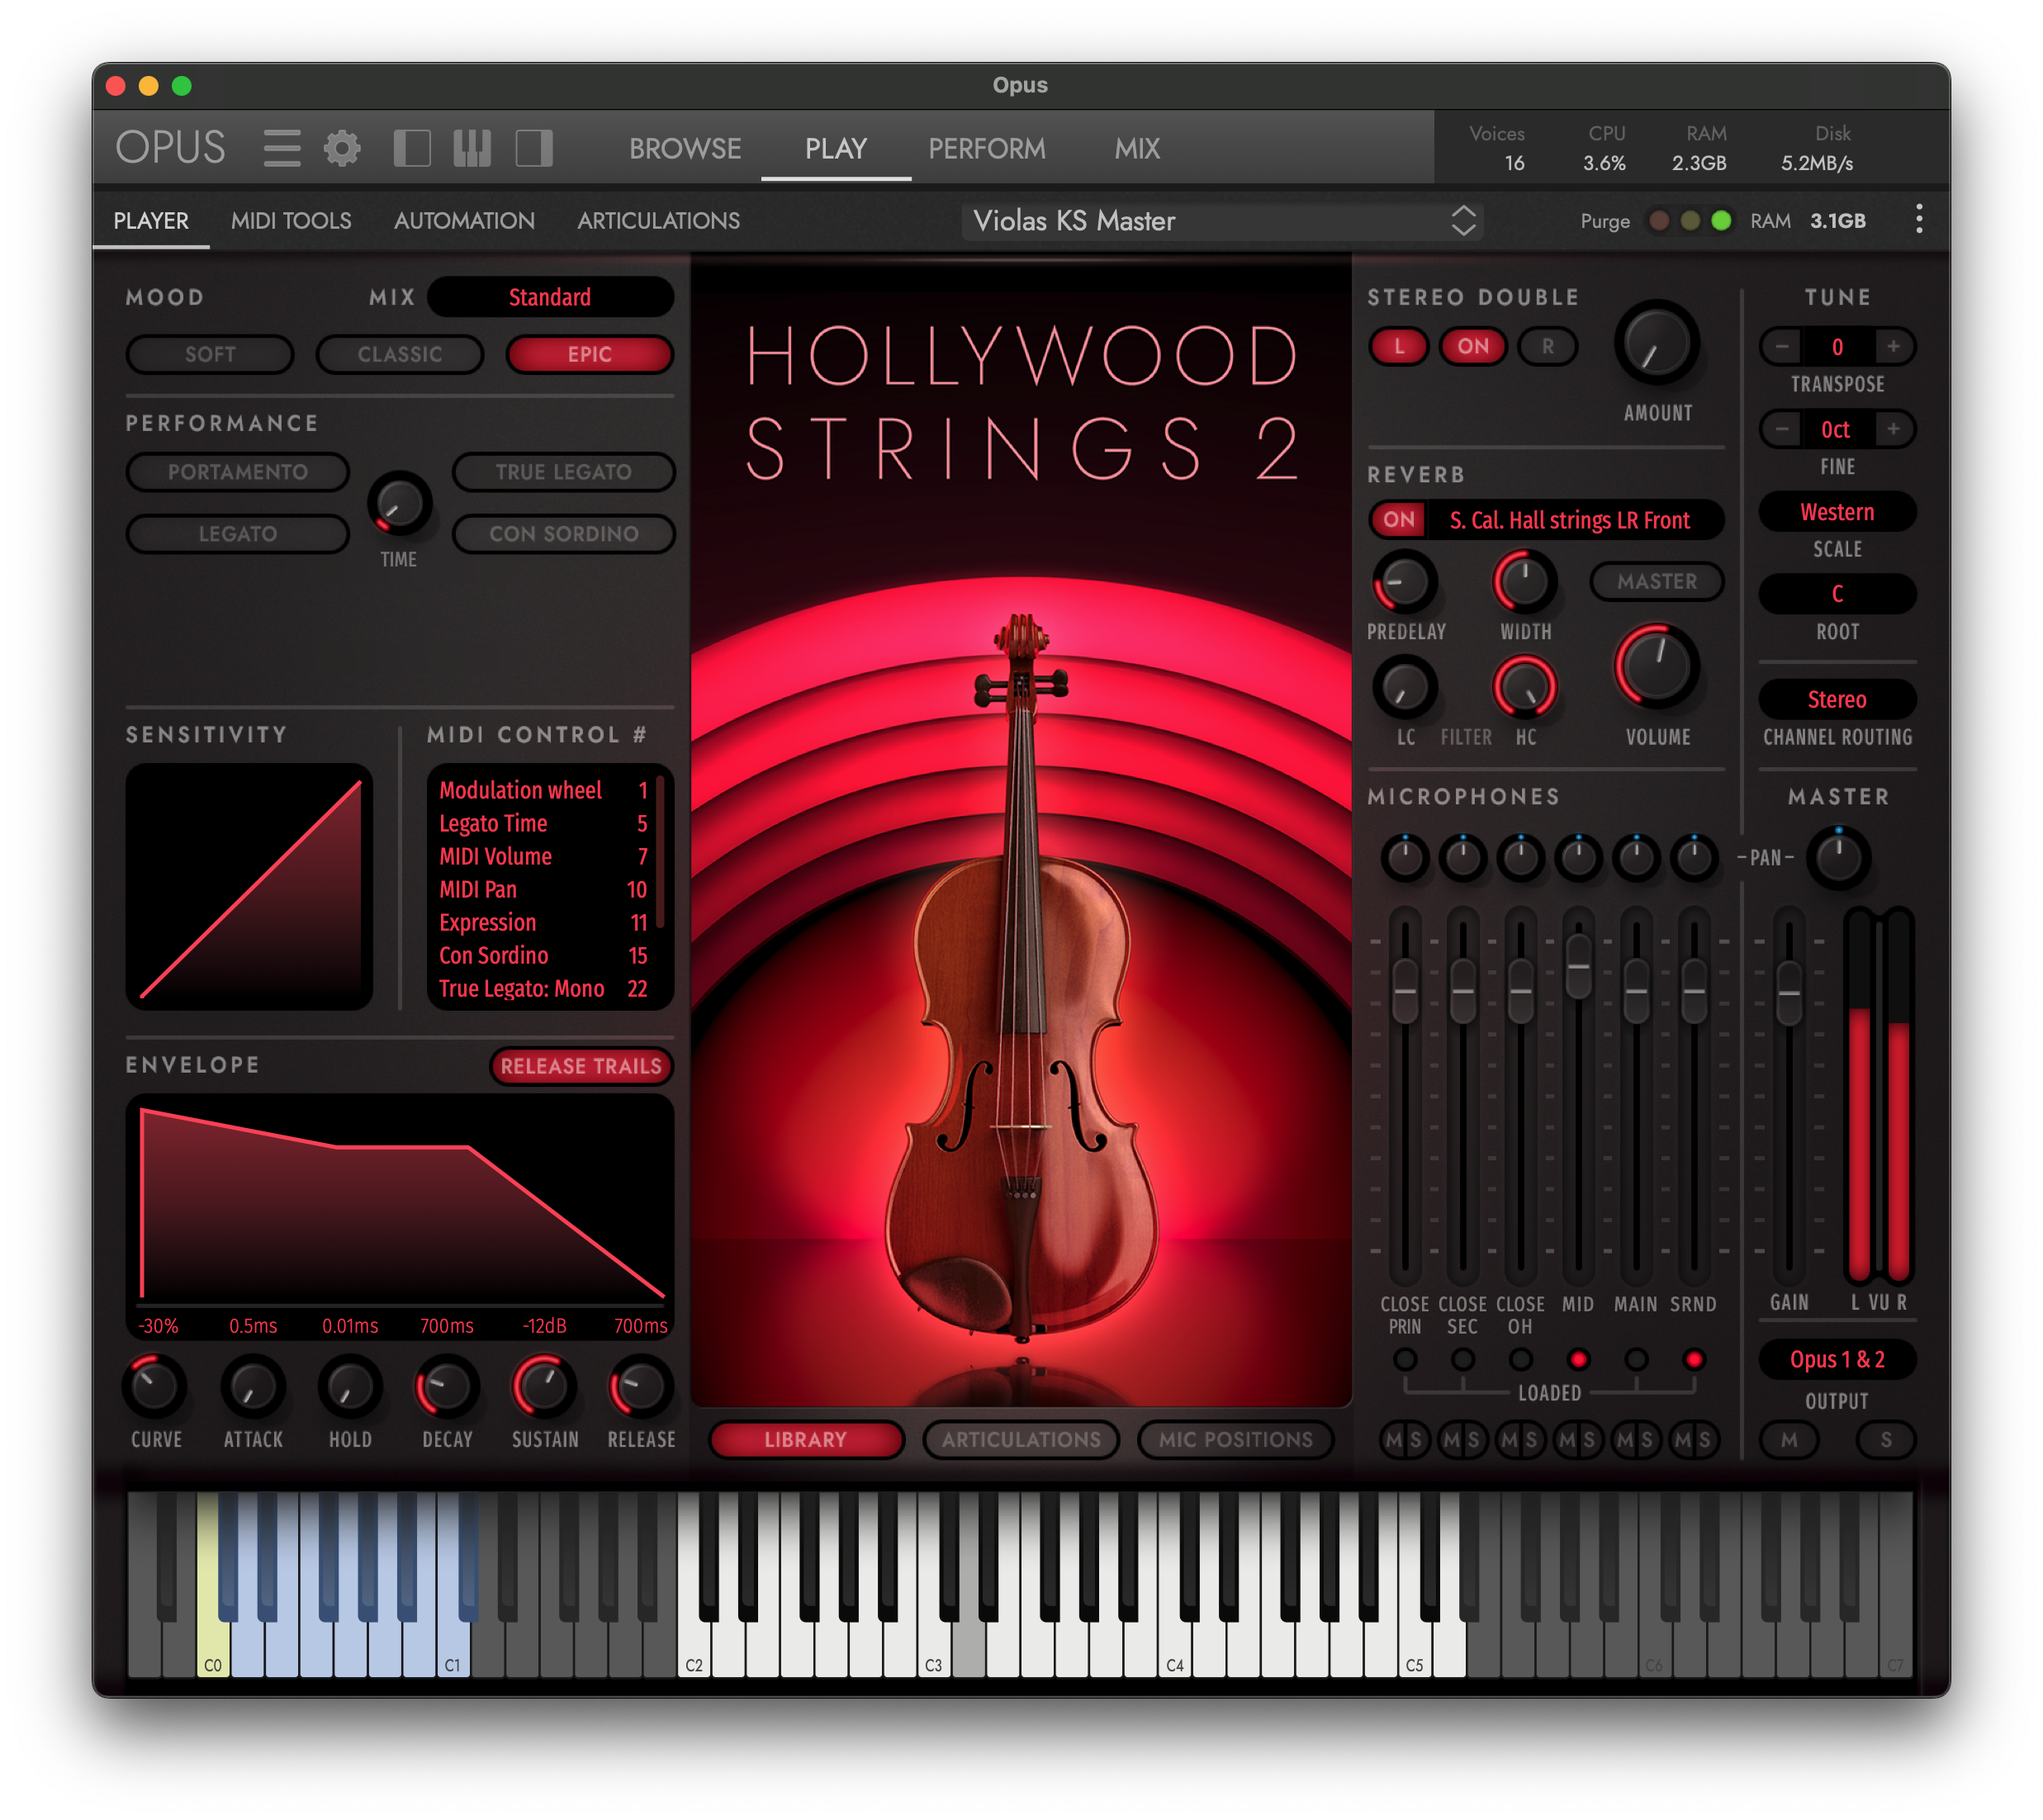Click the Reverb Predelay knob
The image size is (2043, 1820).
tap(1405, 581)
